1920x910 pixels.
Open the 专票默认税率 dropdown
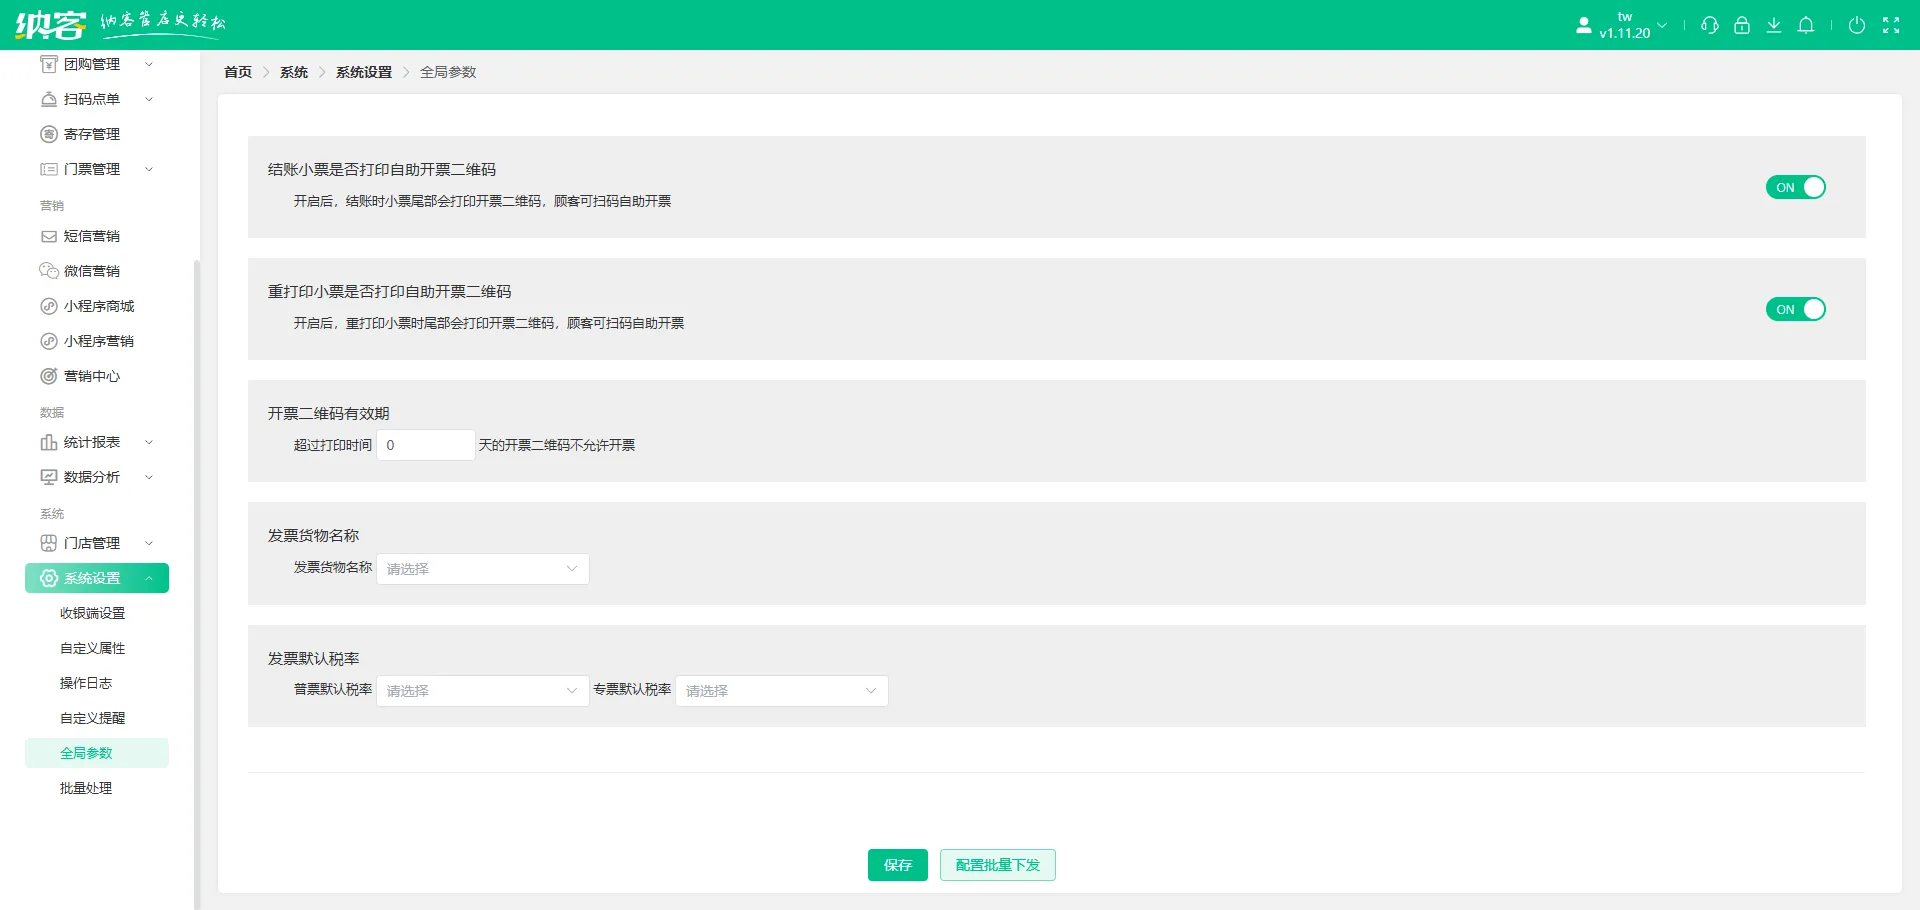(781, 691)
